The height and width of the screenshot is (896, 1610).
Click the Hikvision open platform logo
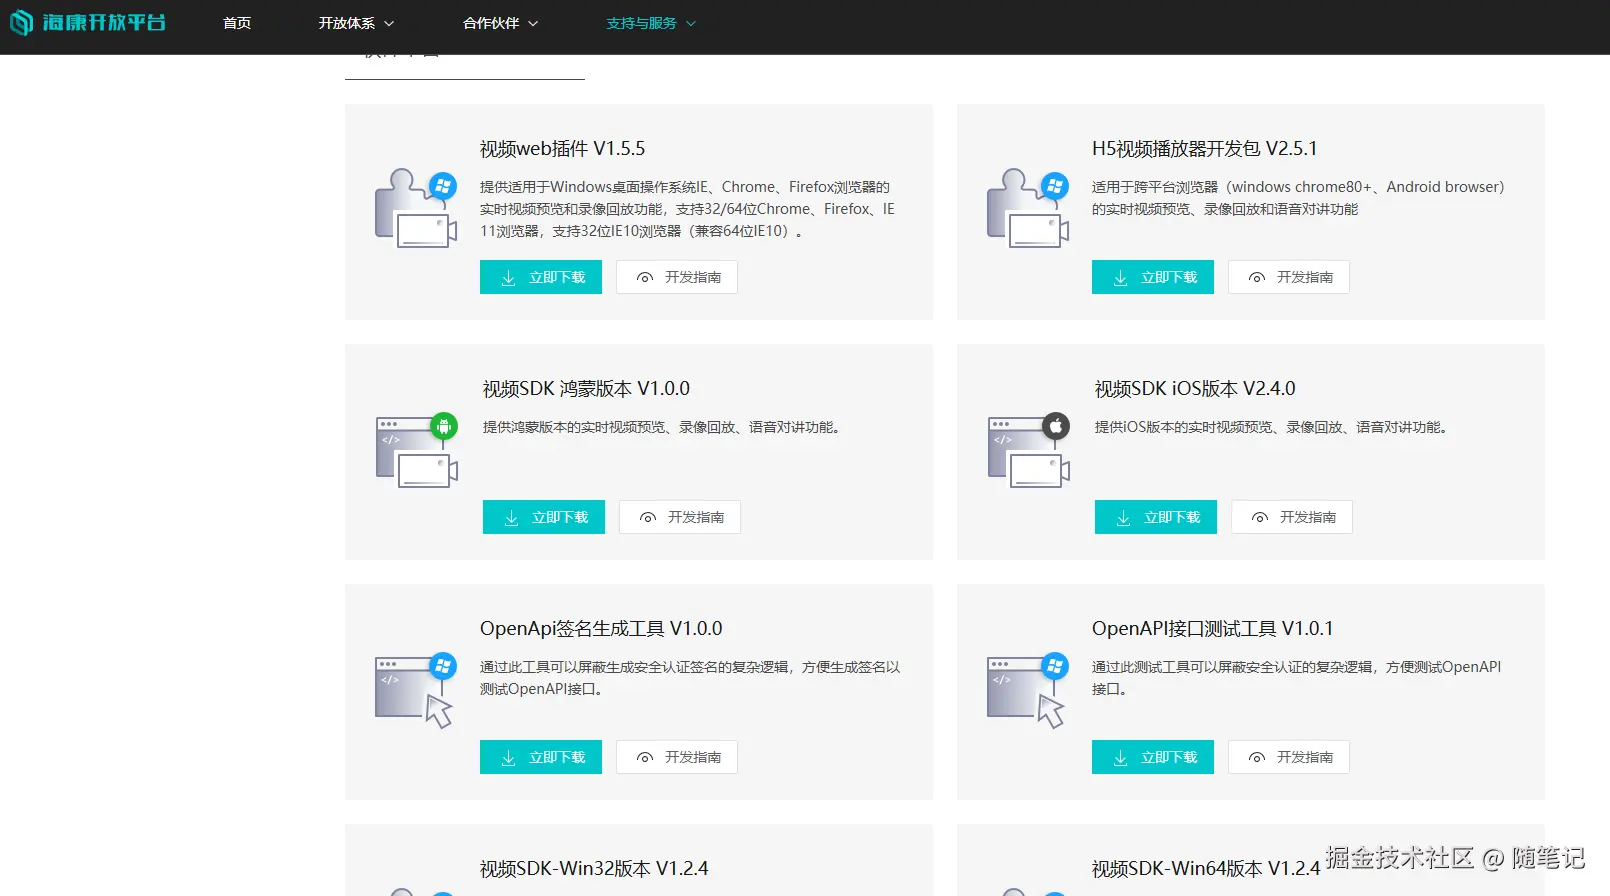click(88, 22)
